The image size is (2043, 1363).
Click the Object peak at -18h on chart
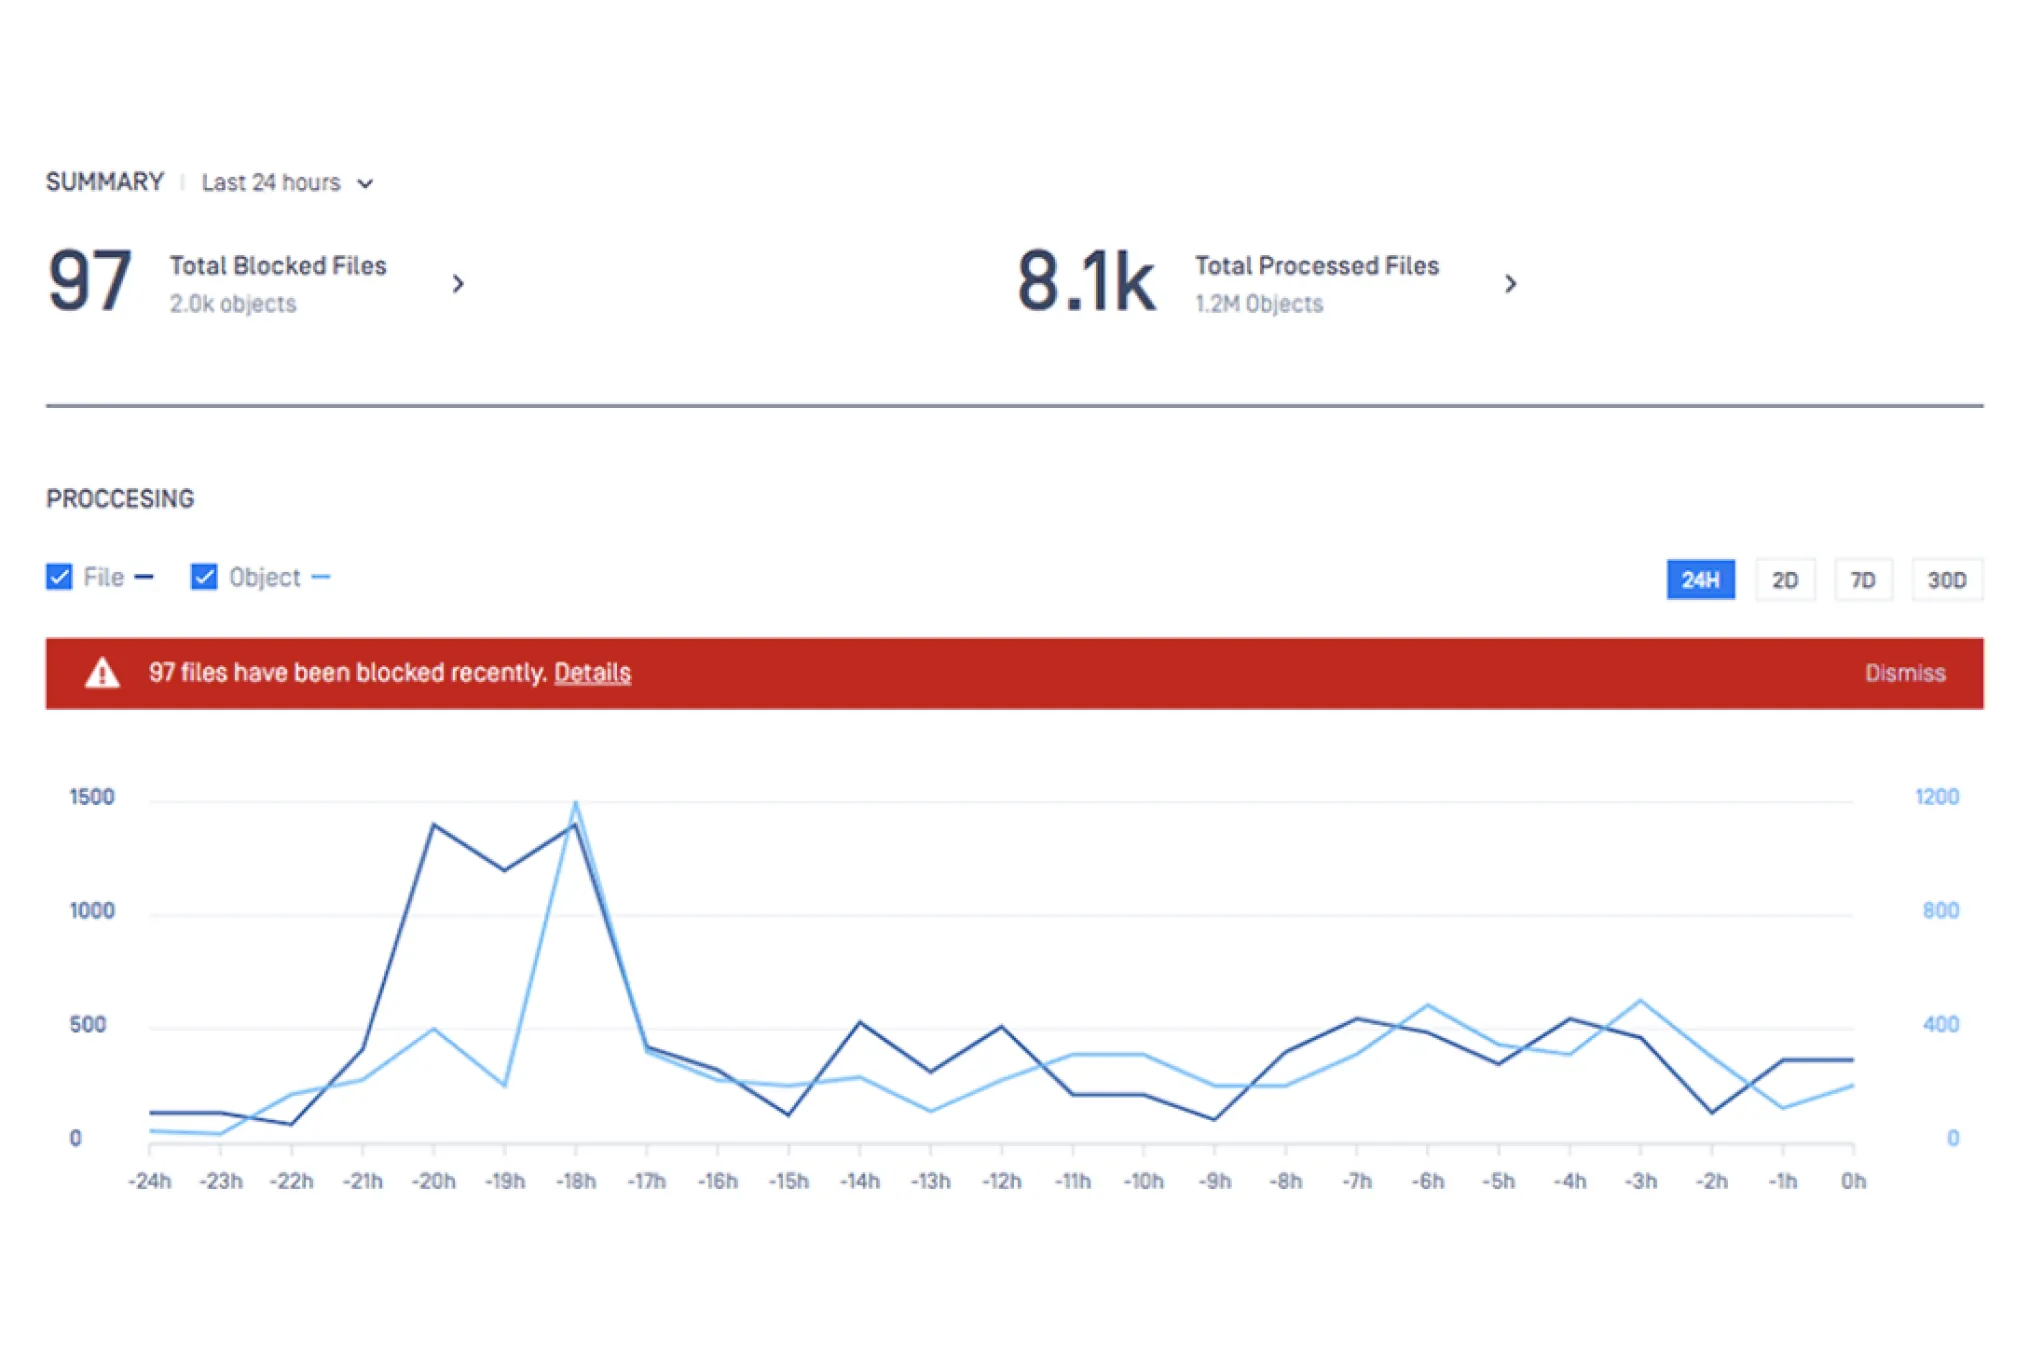(x=575, y=803)
